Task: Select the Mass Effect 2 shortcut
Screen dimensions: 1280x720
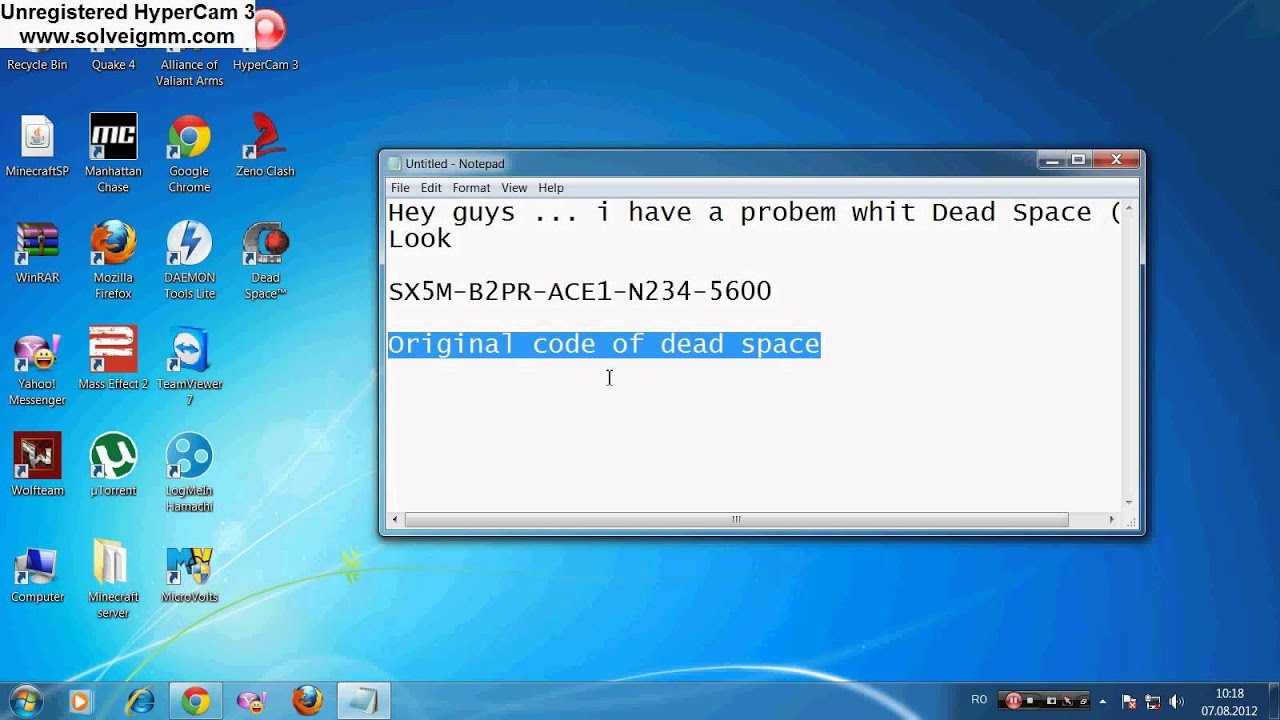Action: coord(113,359)
